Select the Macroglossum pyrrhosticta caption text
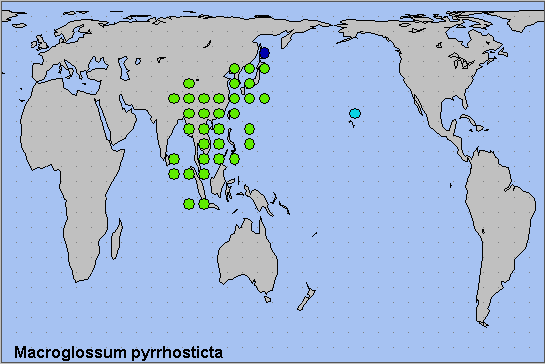This screenshot has width=545, height=364. tap(119, 352)
